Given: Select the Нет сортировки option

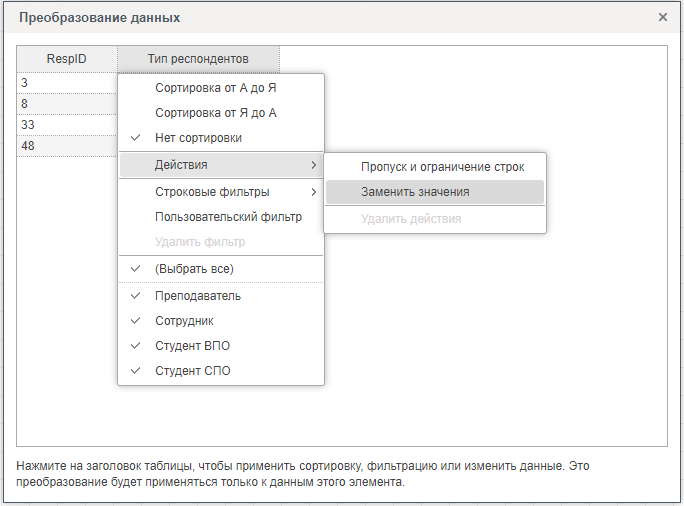Looking at the screenshot, I should click(x=198, y=138).
